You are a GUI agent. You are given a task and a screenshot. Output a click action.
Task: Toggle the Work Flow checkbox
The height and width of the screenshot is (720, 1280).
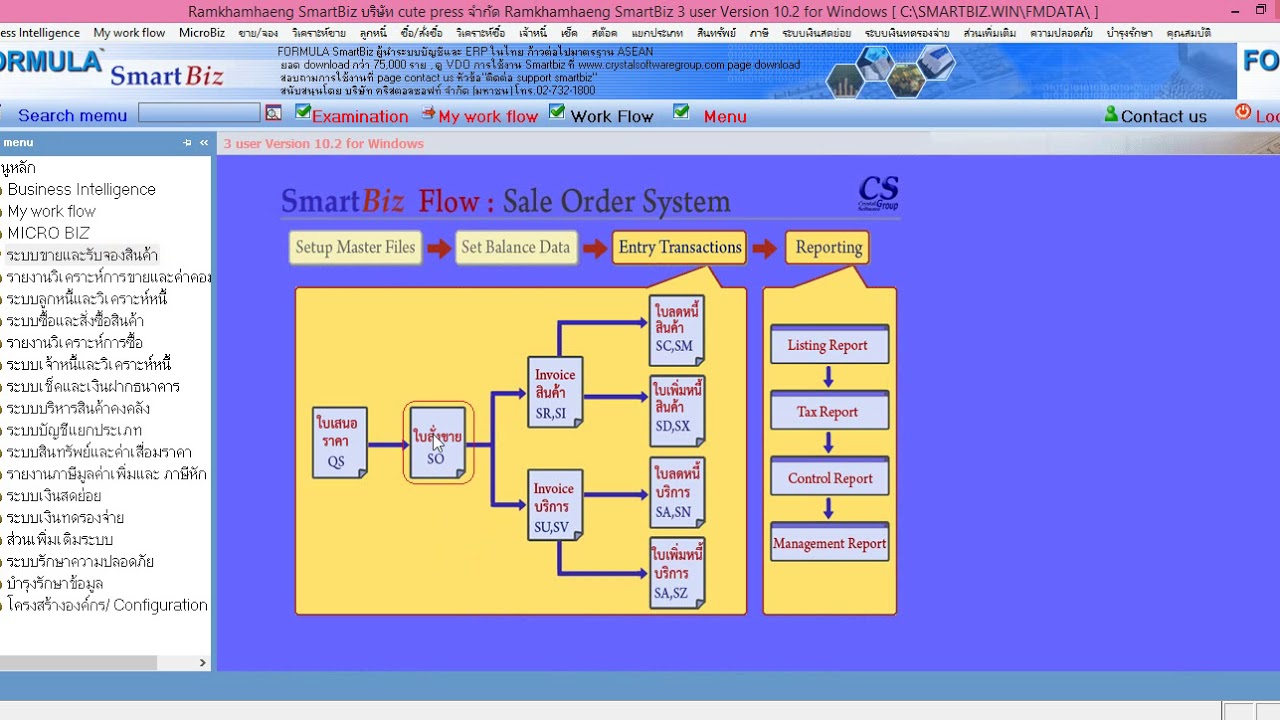click(557, 113)
